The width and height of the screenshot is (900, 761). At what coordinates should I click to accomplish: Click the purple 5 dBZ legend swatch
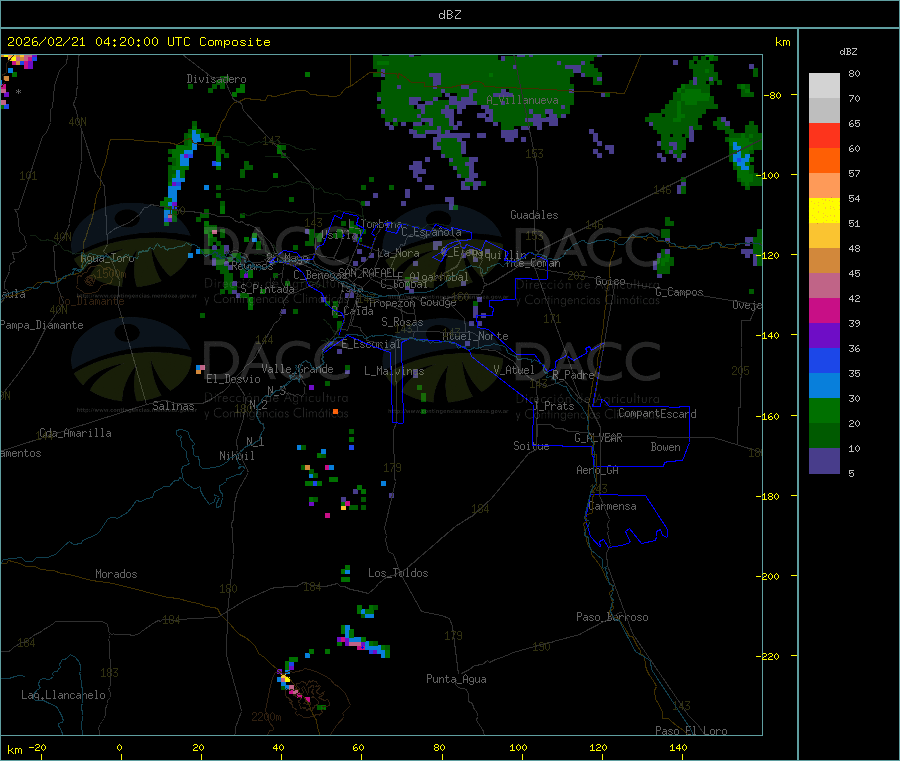(x=824, y=461)
